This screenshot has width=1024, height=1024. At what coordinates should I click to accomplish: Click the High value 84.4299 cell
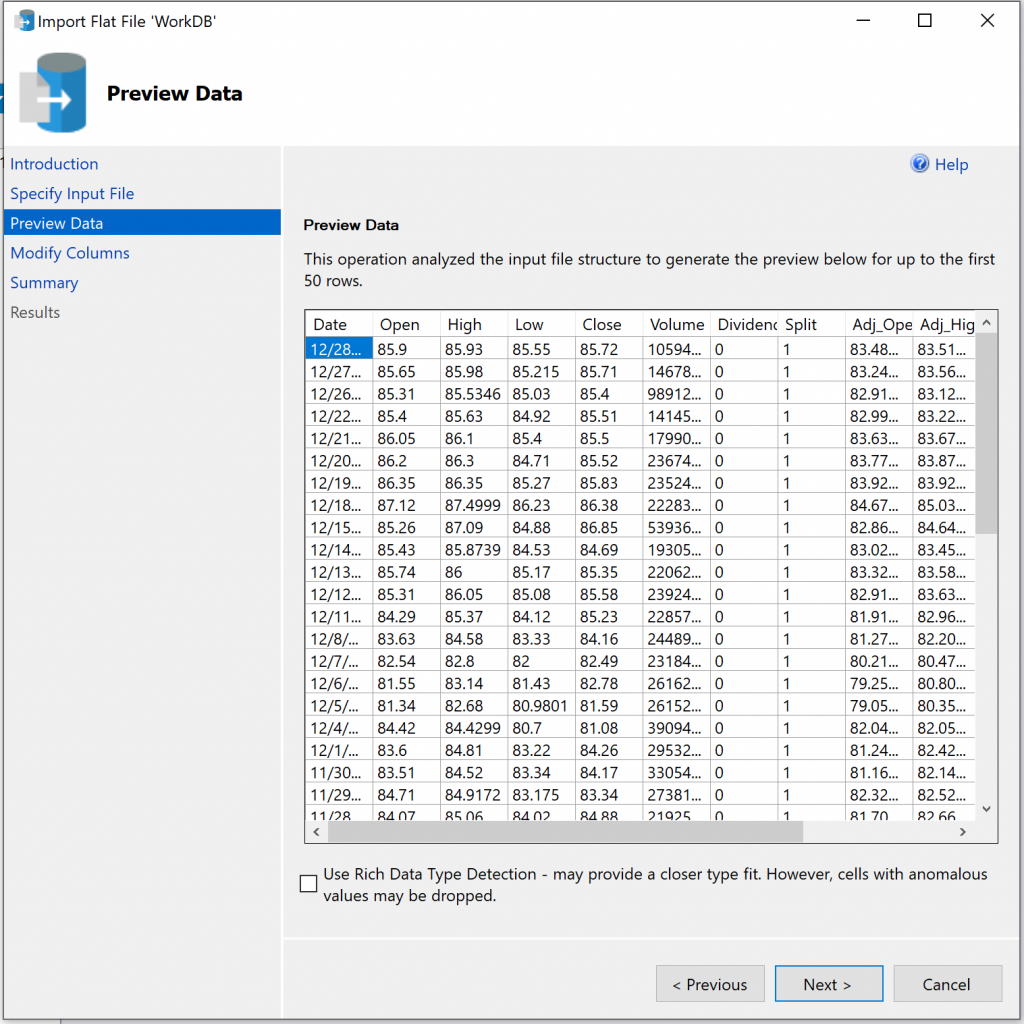pyautogui.click(x=474, y=728)
